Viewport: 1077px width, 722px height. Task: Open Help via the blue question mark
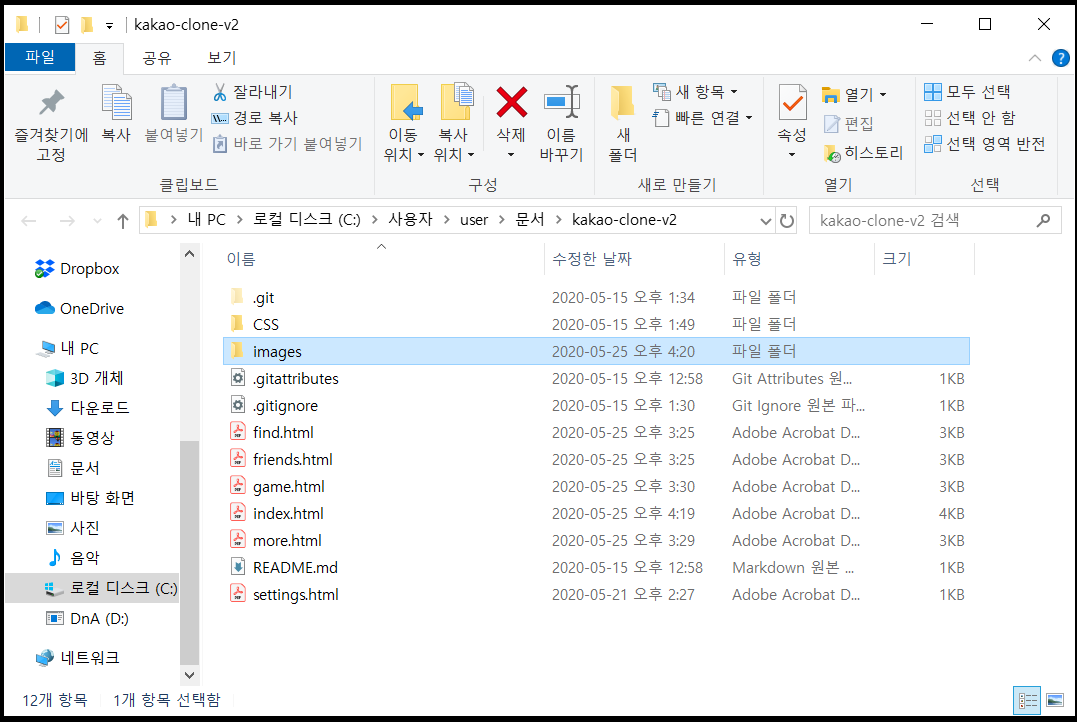click(1061, 58)
